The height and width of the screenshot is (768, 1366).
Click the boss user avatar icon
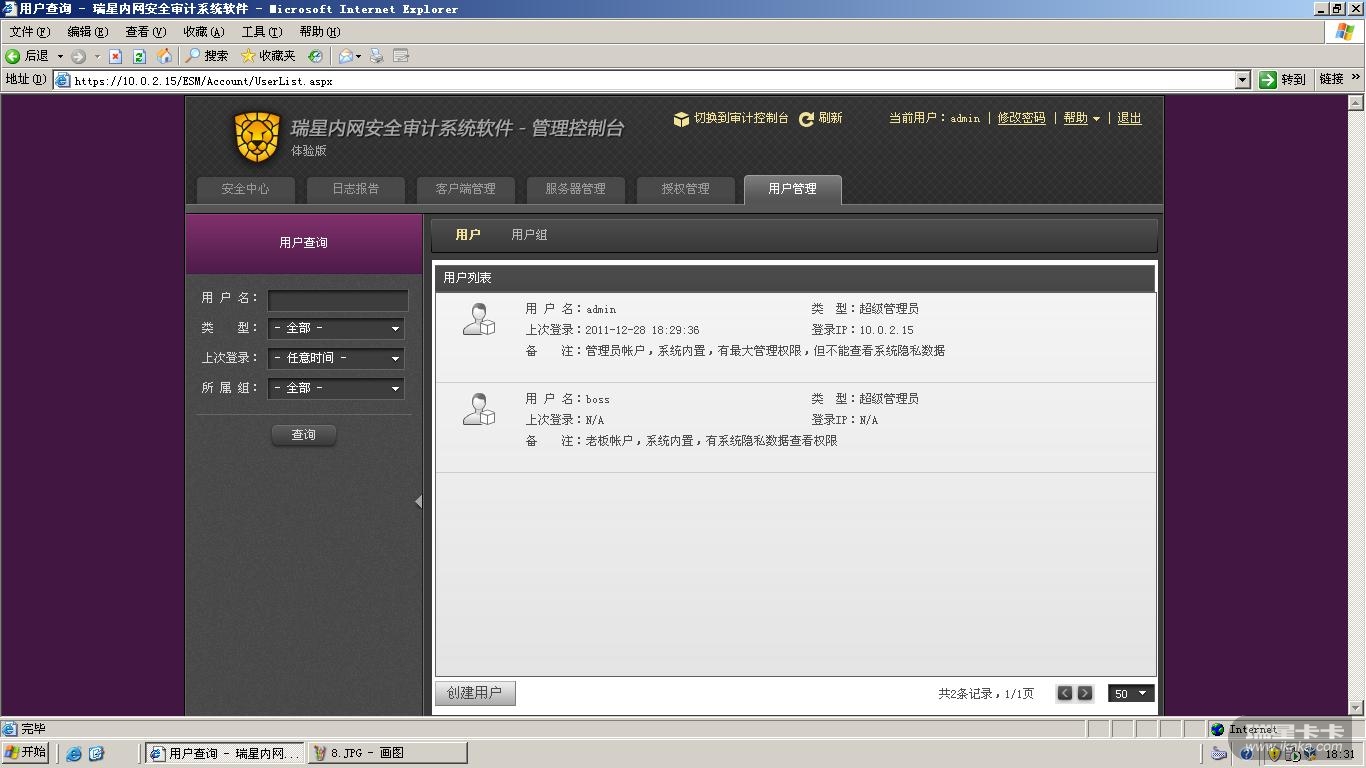coord(479,409)
